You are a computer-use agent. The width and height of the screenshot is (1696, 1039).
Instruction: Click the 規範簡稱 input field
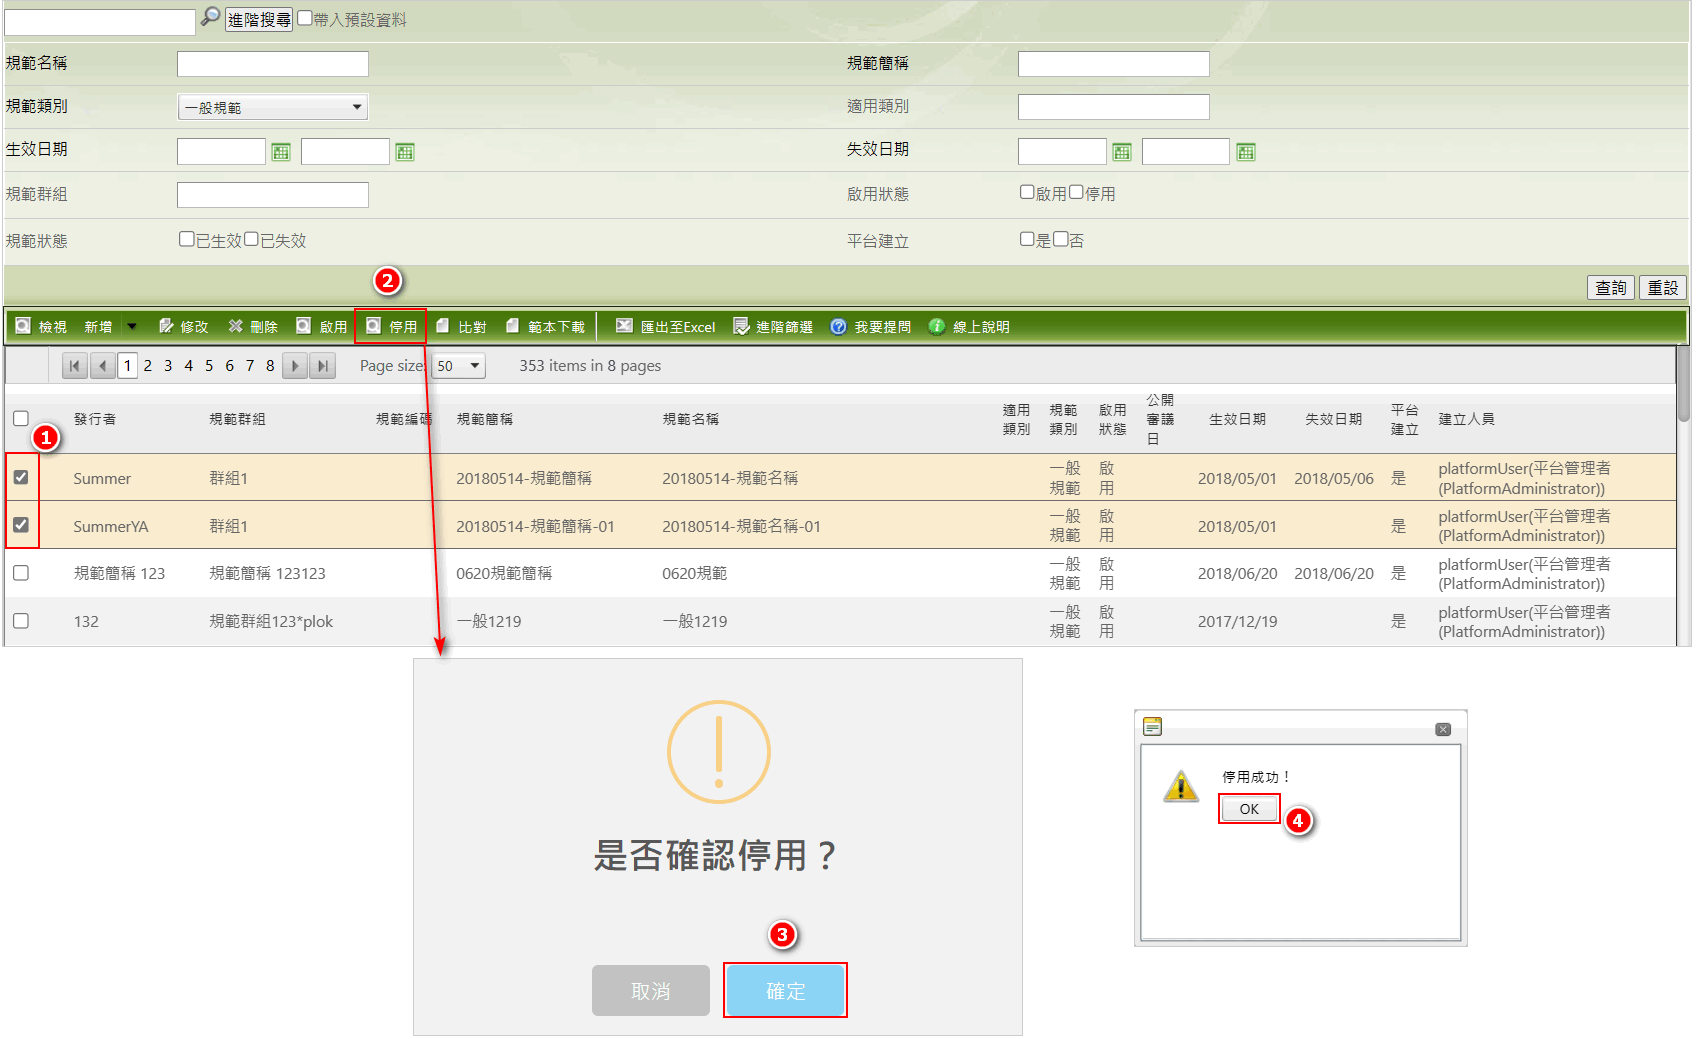pos(1114,64)
